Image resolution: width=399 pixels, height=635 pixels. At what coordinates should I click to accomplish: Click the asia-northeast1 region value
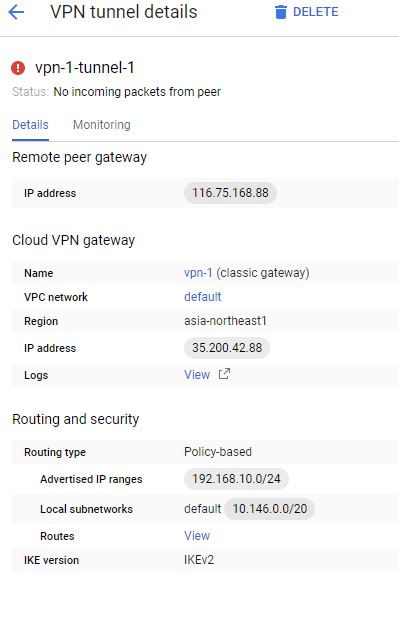point(225,321)
